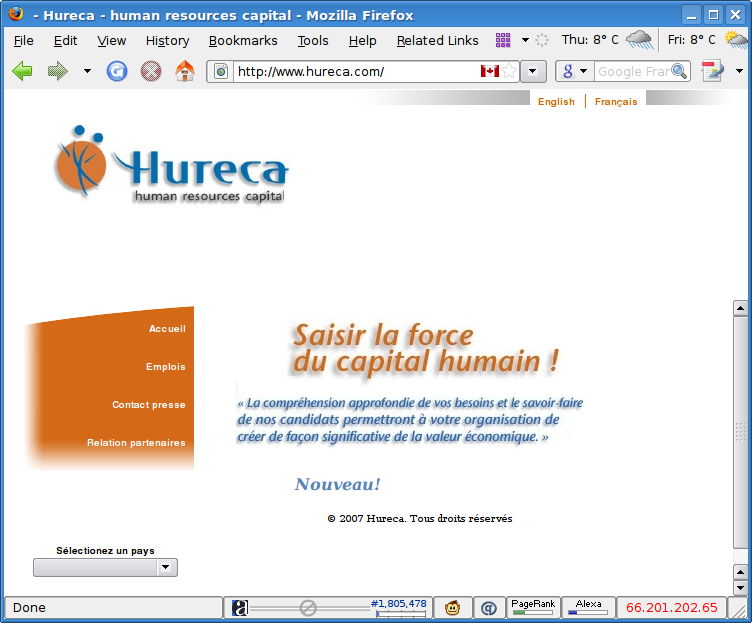The width and height of the screenshot is (752, 623).
Task: Click the Done status text
Action: 29,608
